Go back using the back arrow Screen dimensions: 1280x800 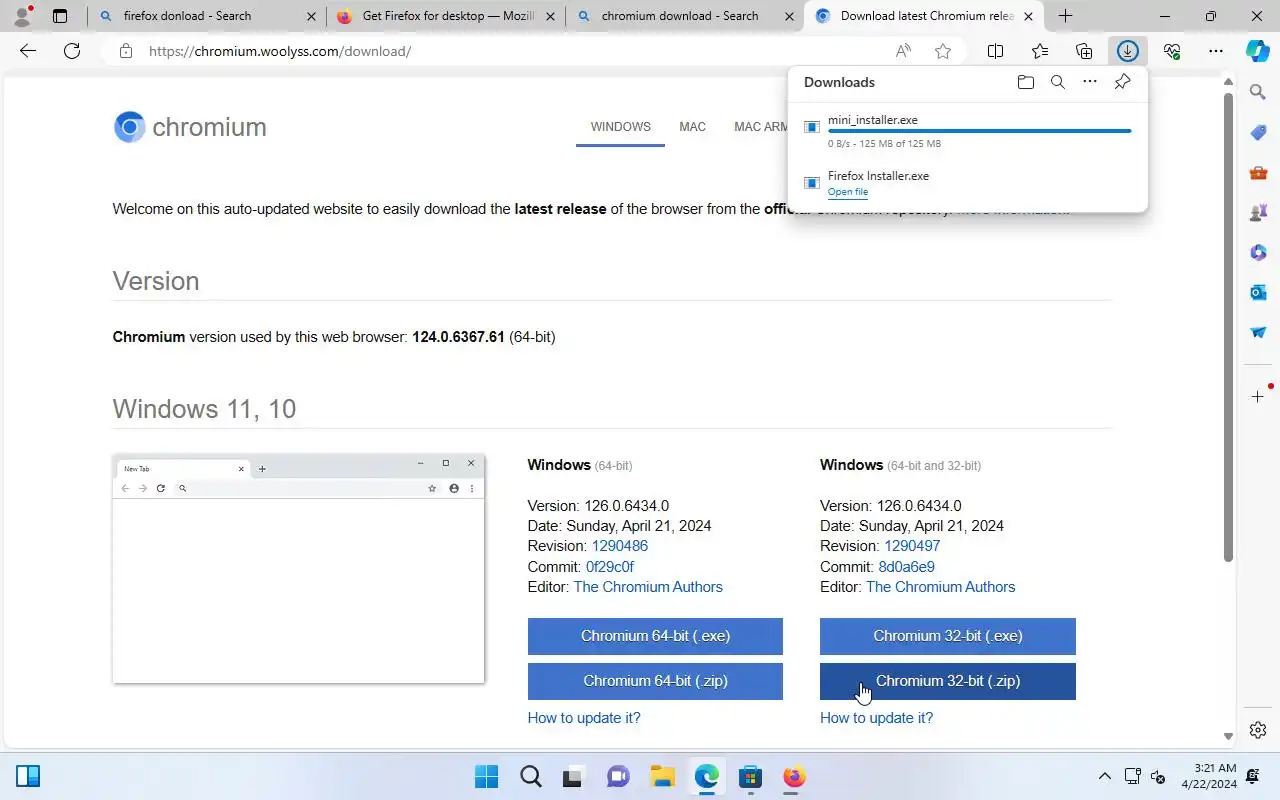pos(28,51)
